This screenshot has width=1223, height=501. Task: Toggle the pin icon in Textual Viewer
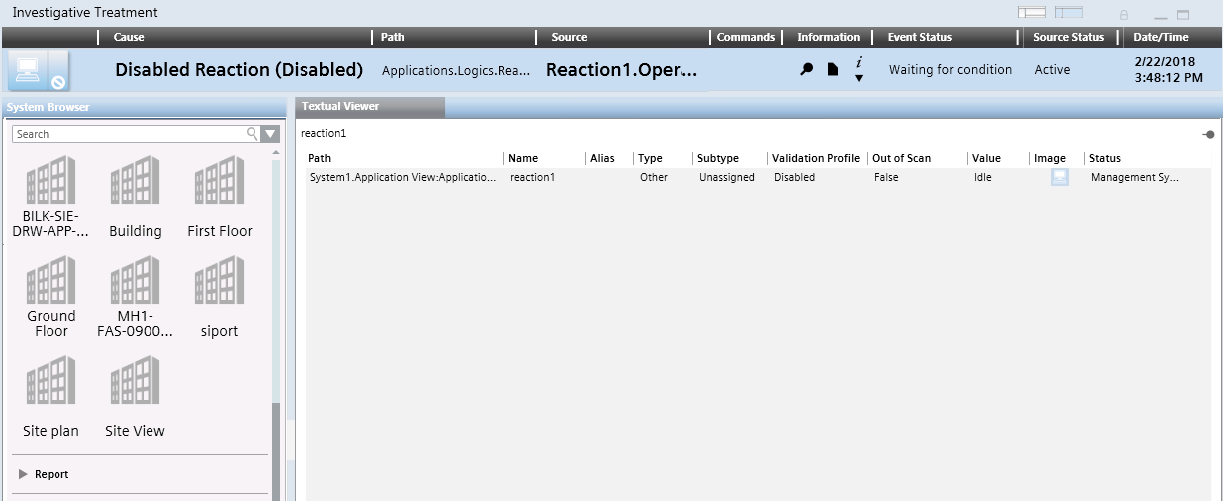[x=1208, y=134]
